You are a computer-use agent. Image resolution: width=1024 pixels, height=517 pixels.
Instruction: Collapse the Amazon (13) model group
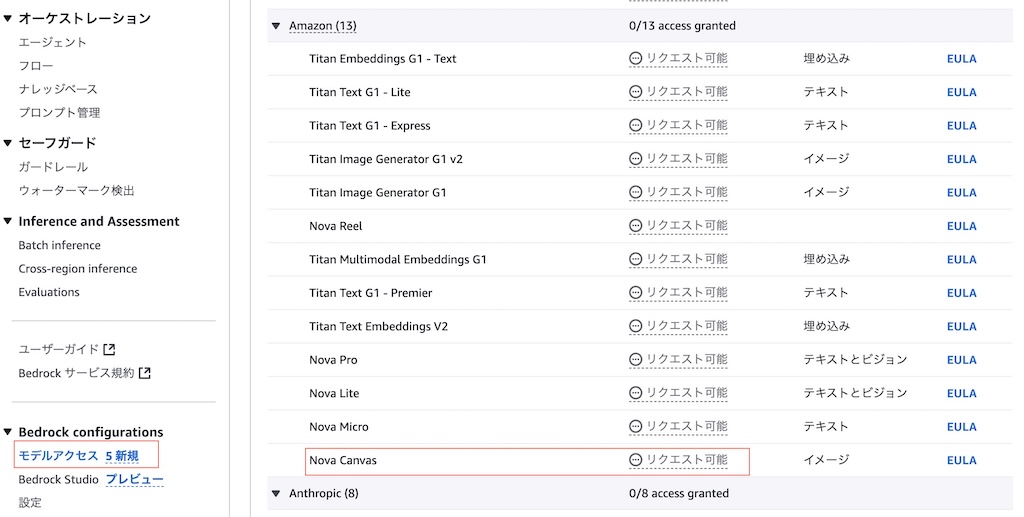coord(276,26)
